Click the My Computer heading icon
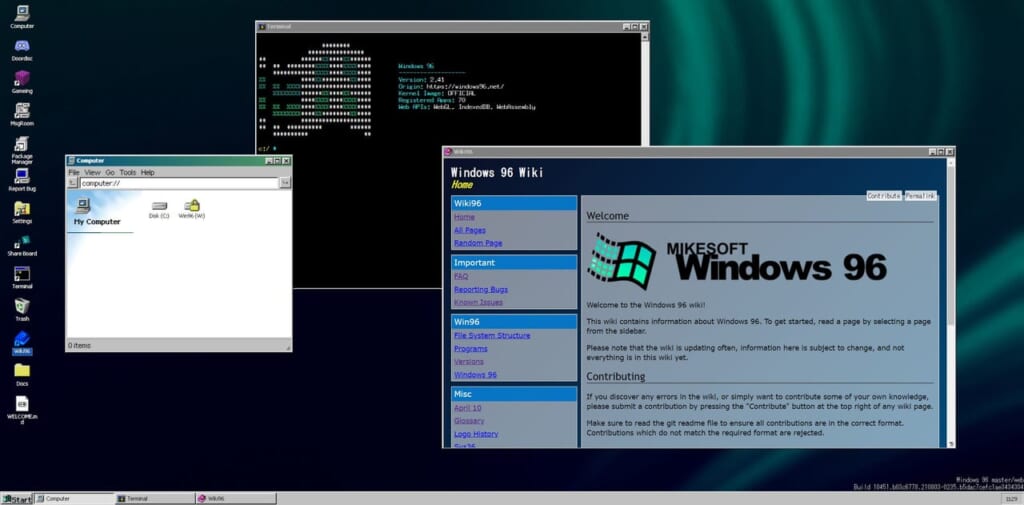Viewport: 1024px width, 505px height. pyautogui.click(x=83, y=206)
